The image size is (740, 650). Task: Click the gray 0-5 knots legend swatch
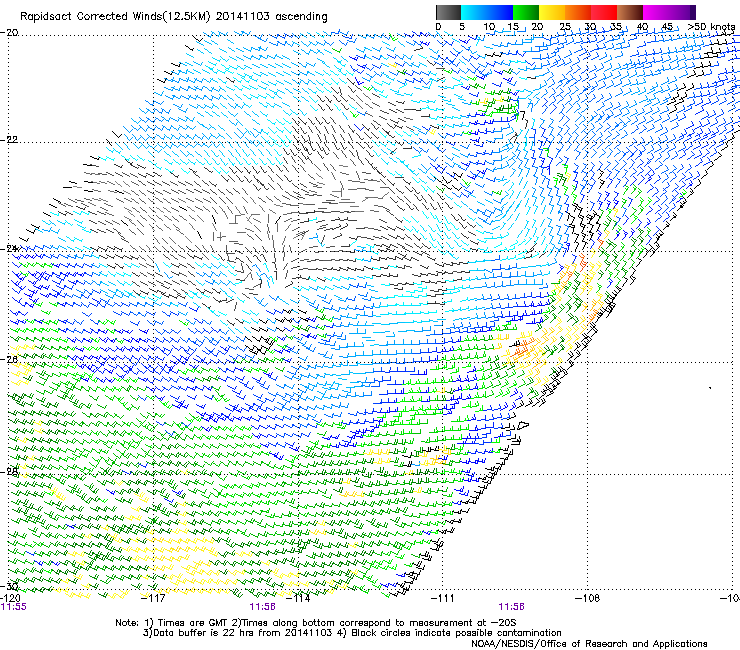(x=448, y=12)
